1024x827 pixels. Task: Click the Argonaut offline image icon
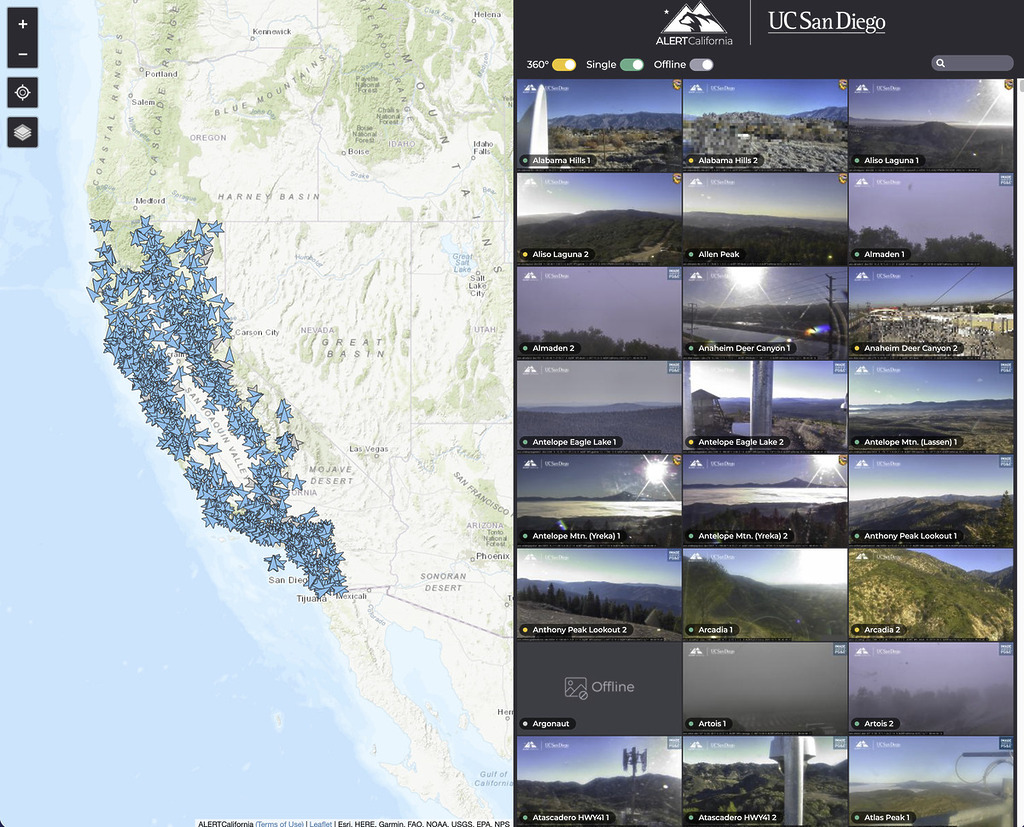click(x=575, y=687)
